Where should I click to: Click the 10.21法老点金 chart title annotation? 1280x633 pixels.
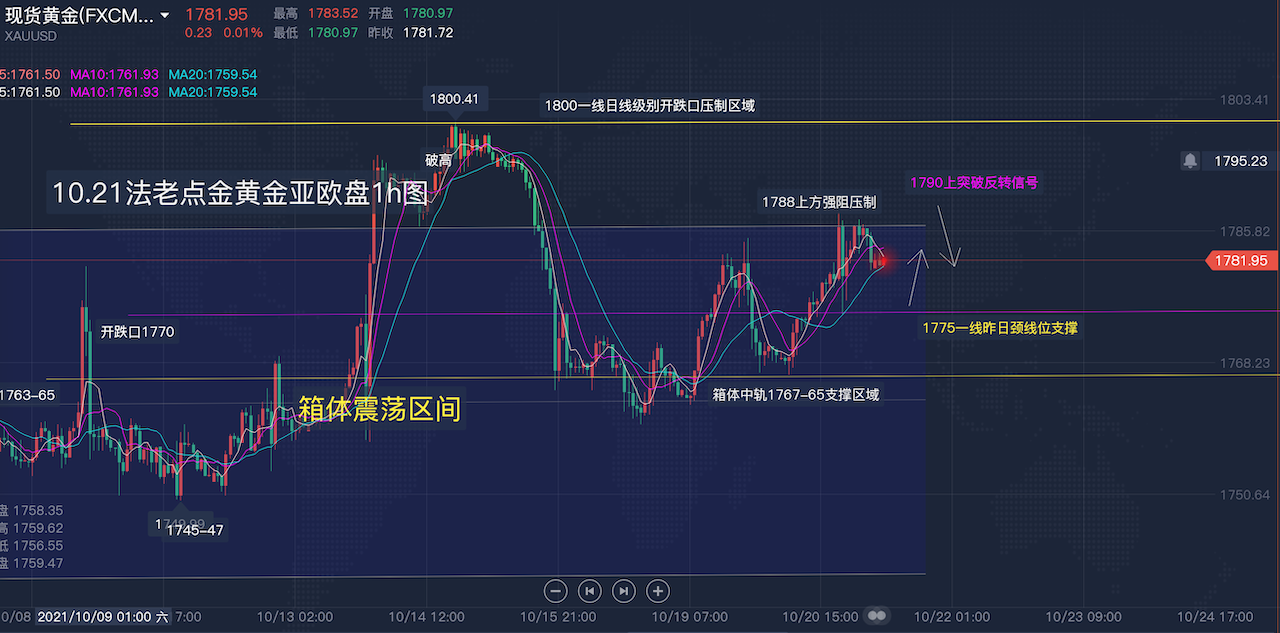pyautogui.click(x=239, y=193)
